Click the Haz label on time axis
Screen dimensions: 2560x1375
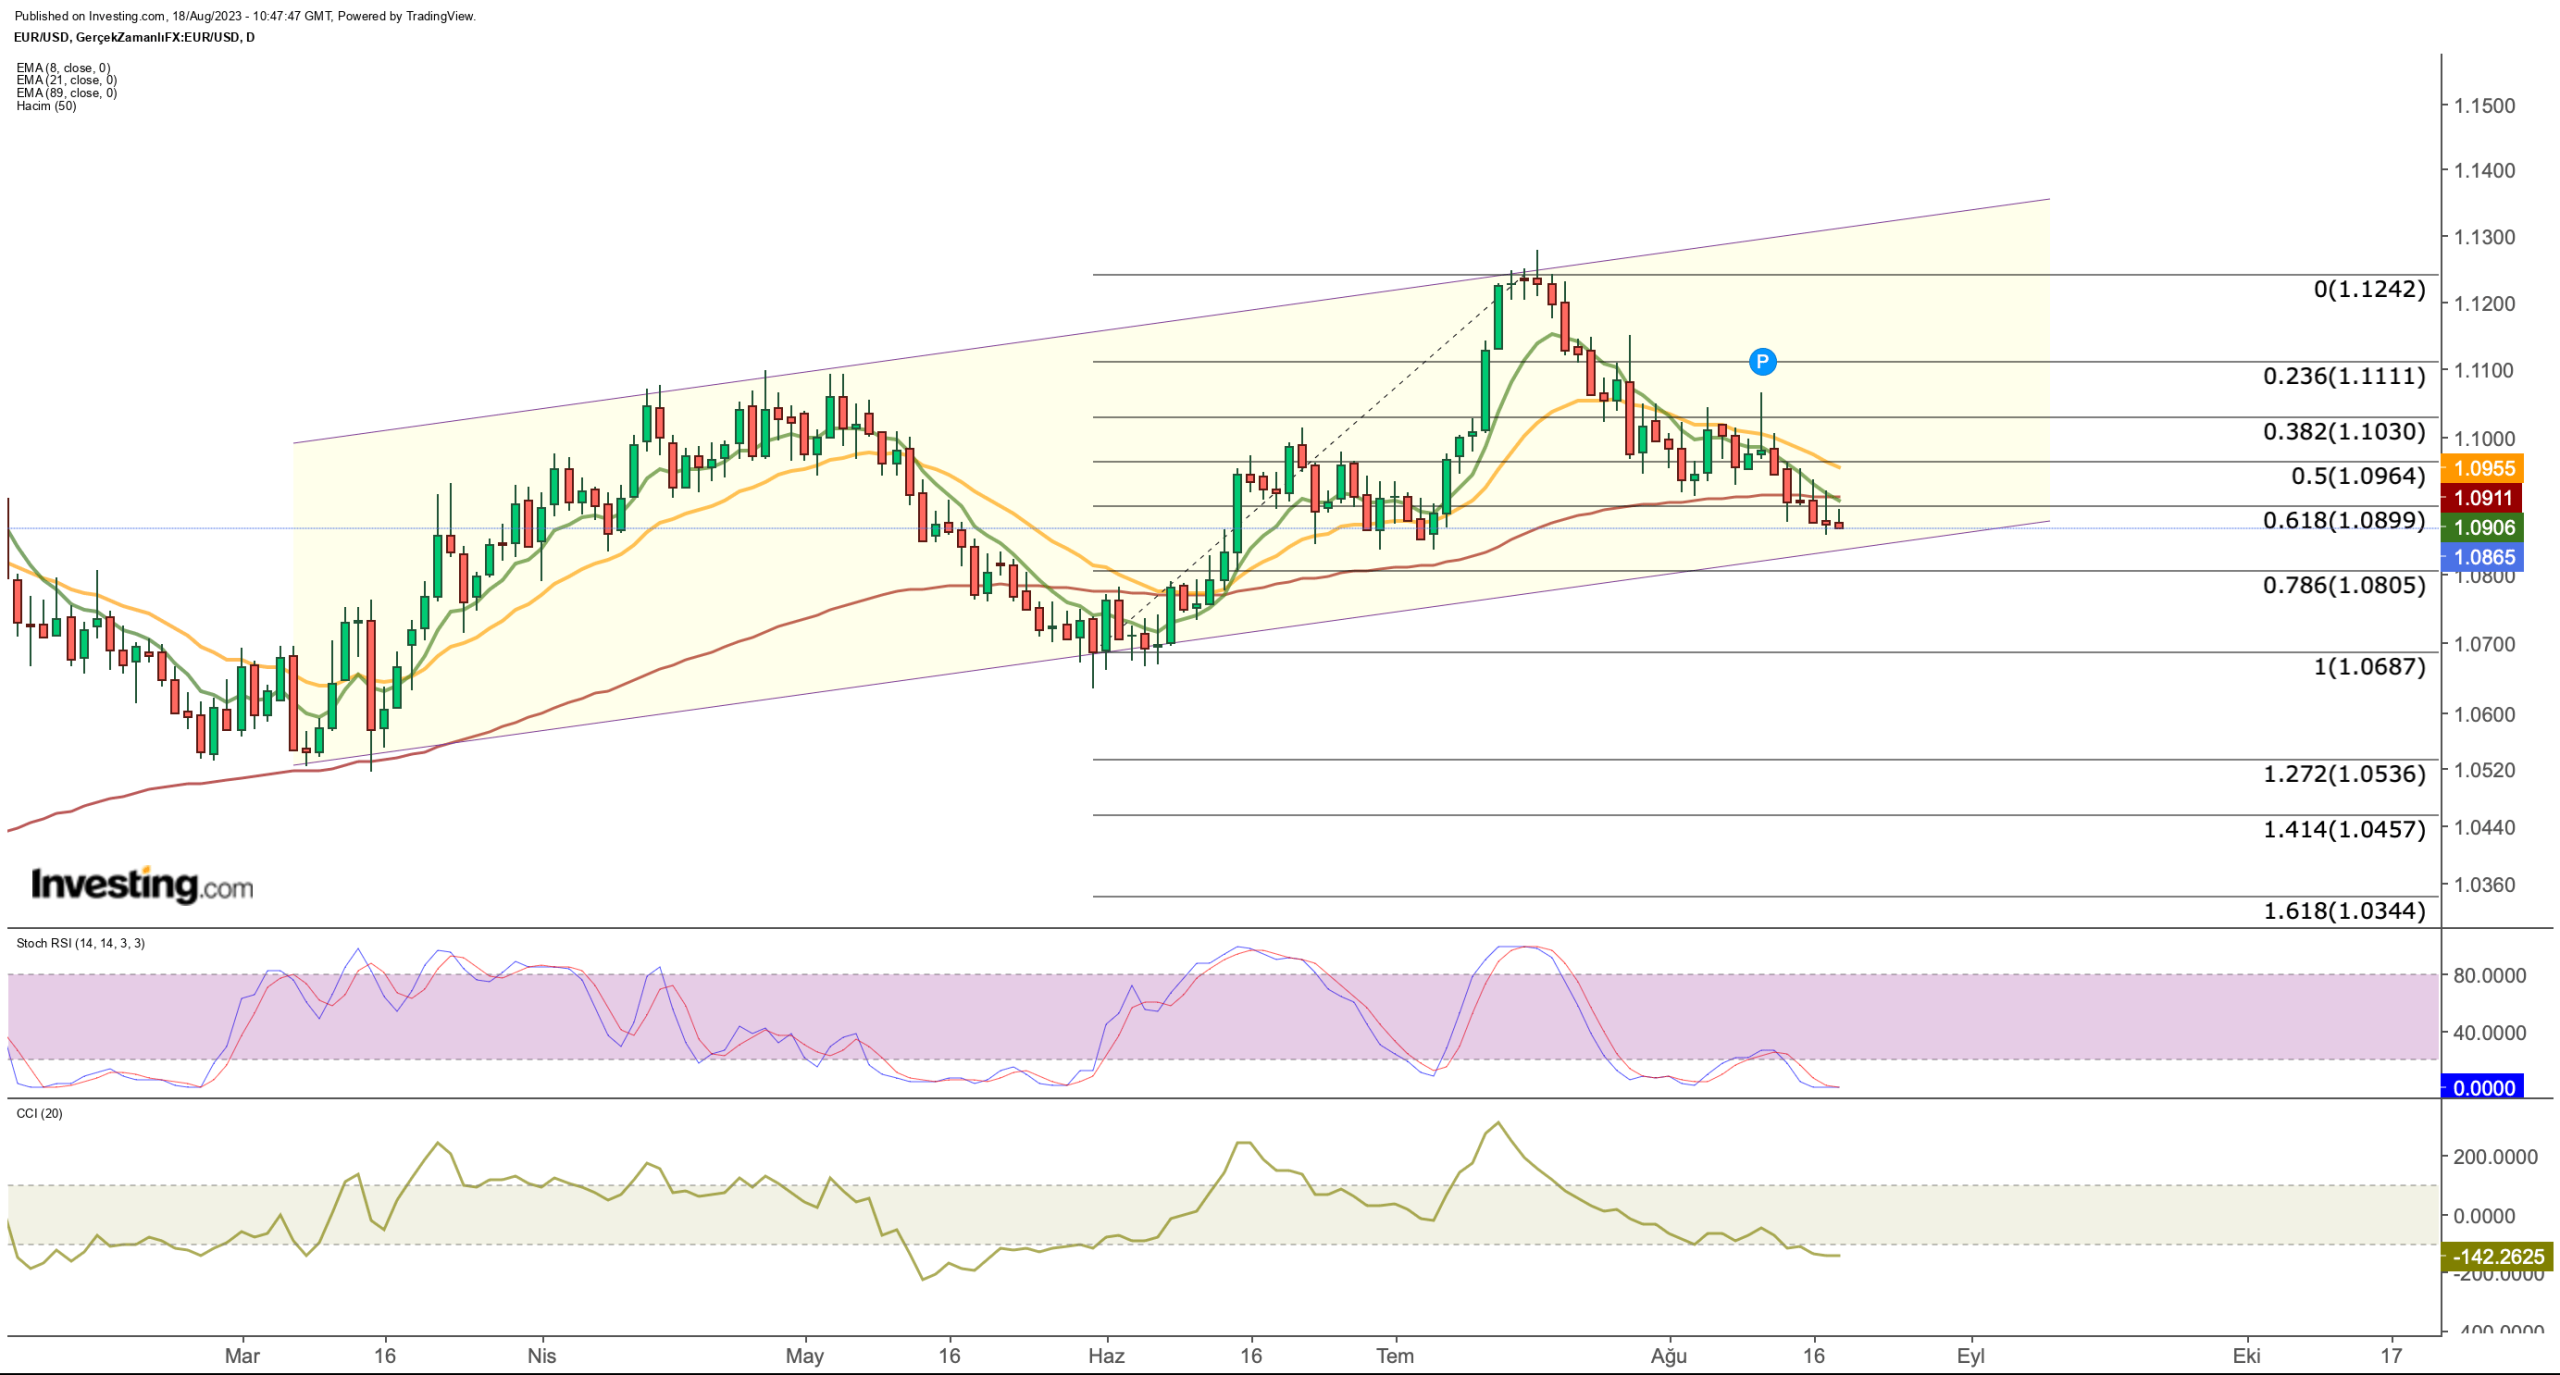tap(1106, 1356)
